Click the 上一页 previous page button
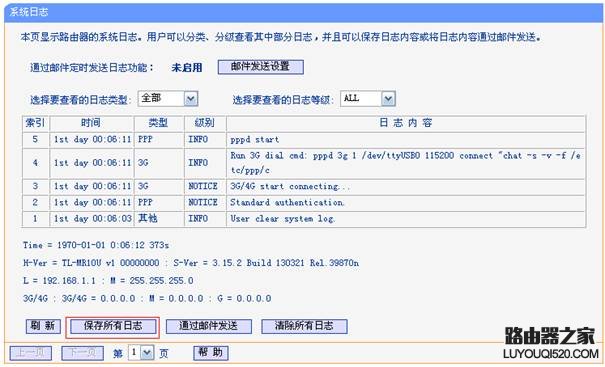Screen dimensions: 605x367 [30, 353]
